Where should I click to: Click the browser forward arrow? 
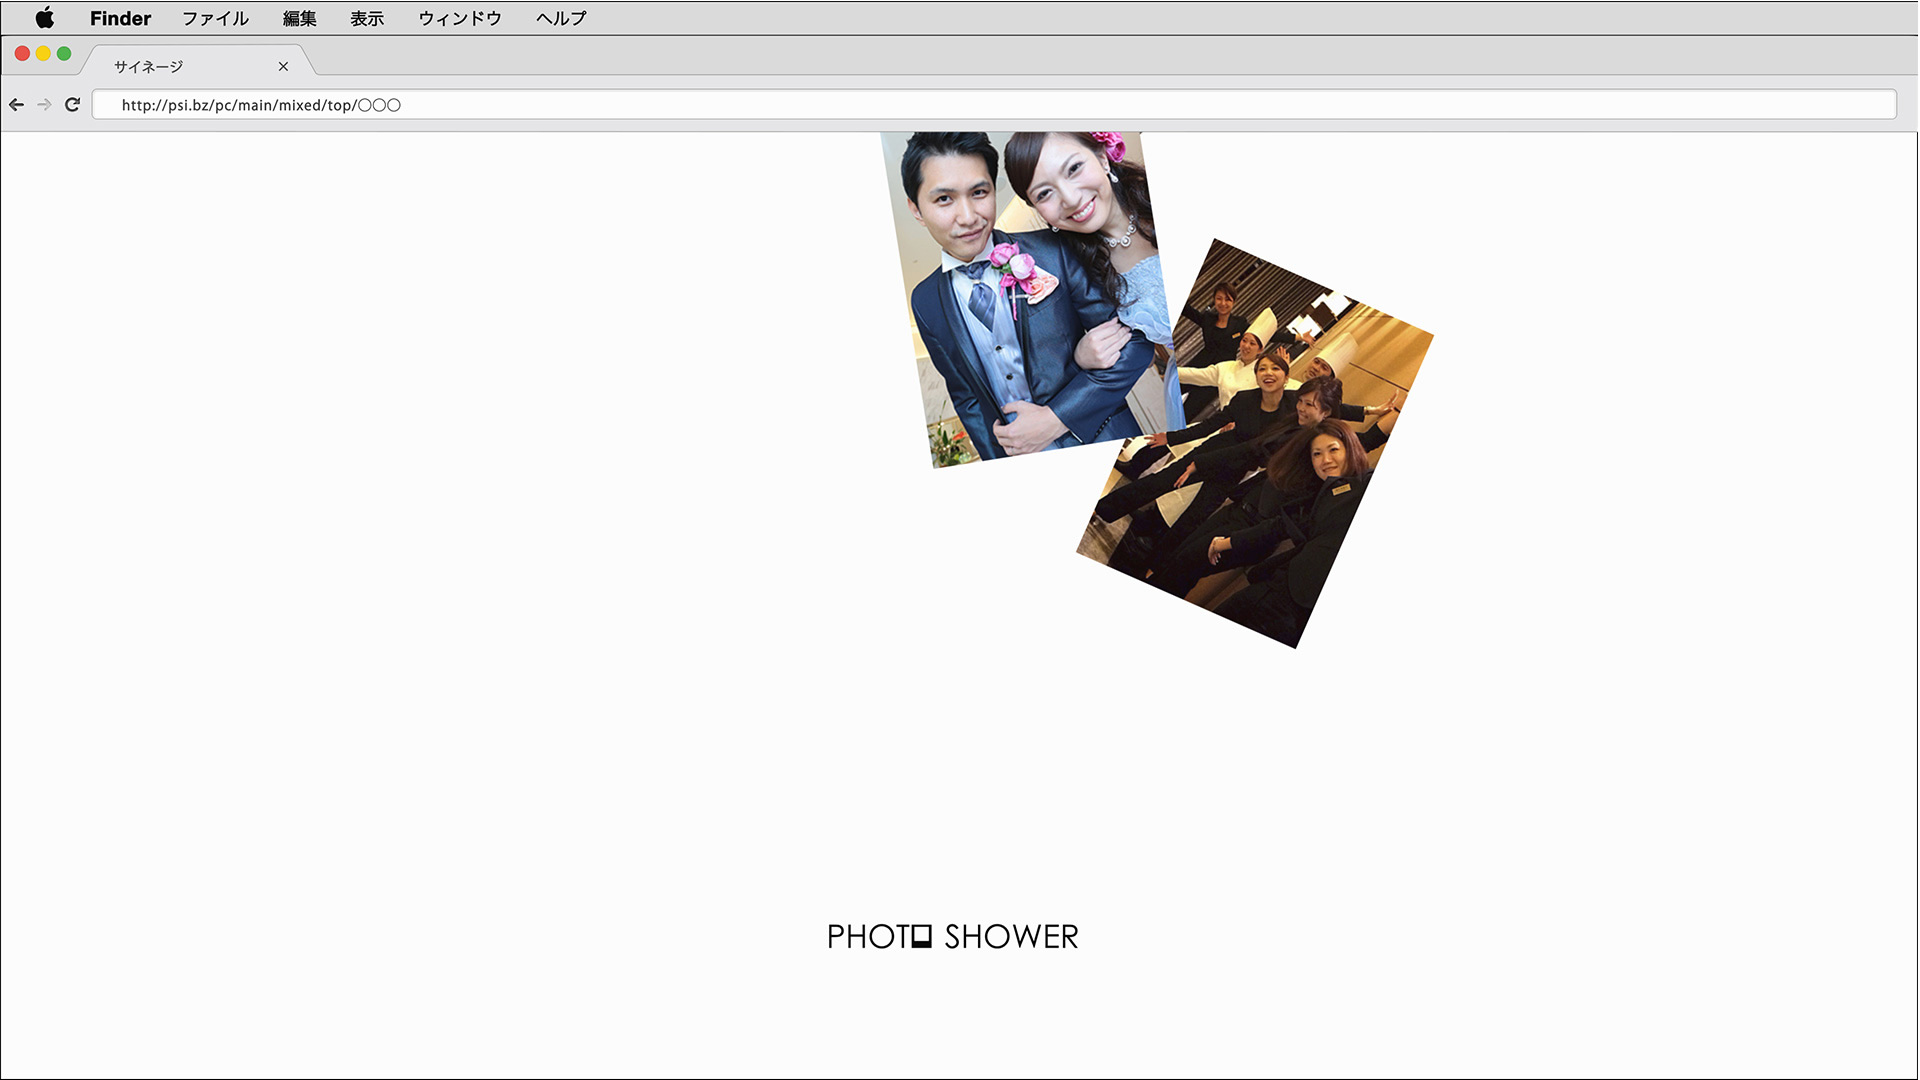(x=44, y=105)
